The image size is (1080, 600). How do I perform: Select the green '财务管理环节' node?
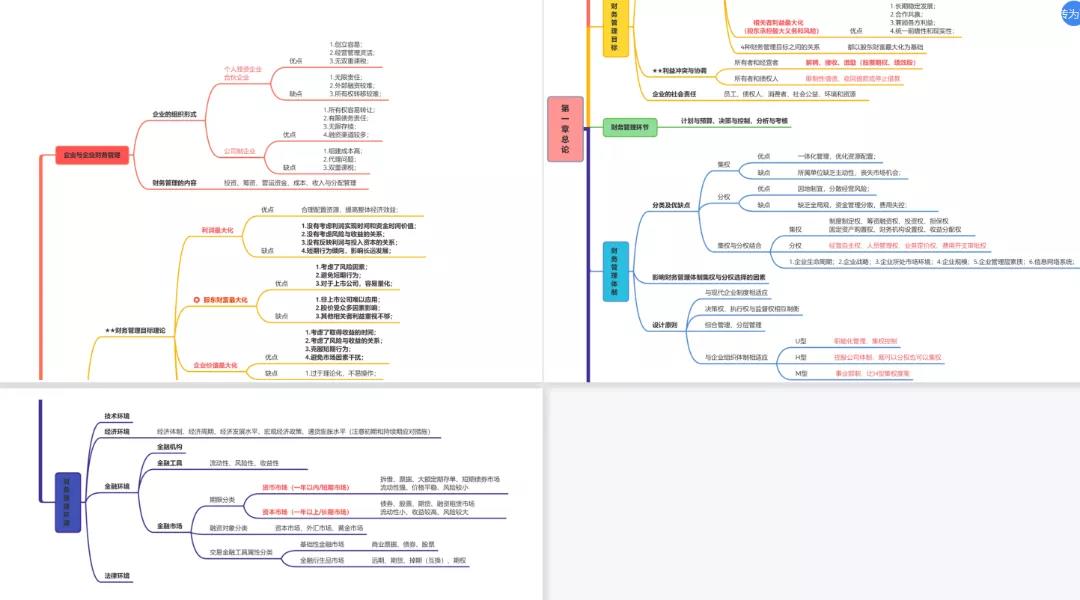(x=630, y=127)
